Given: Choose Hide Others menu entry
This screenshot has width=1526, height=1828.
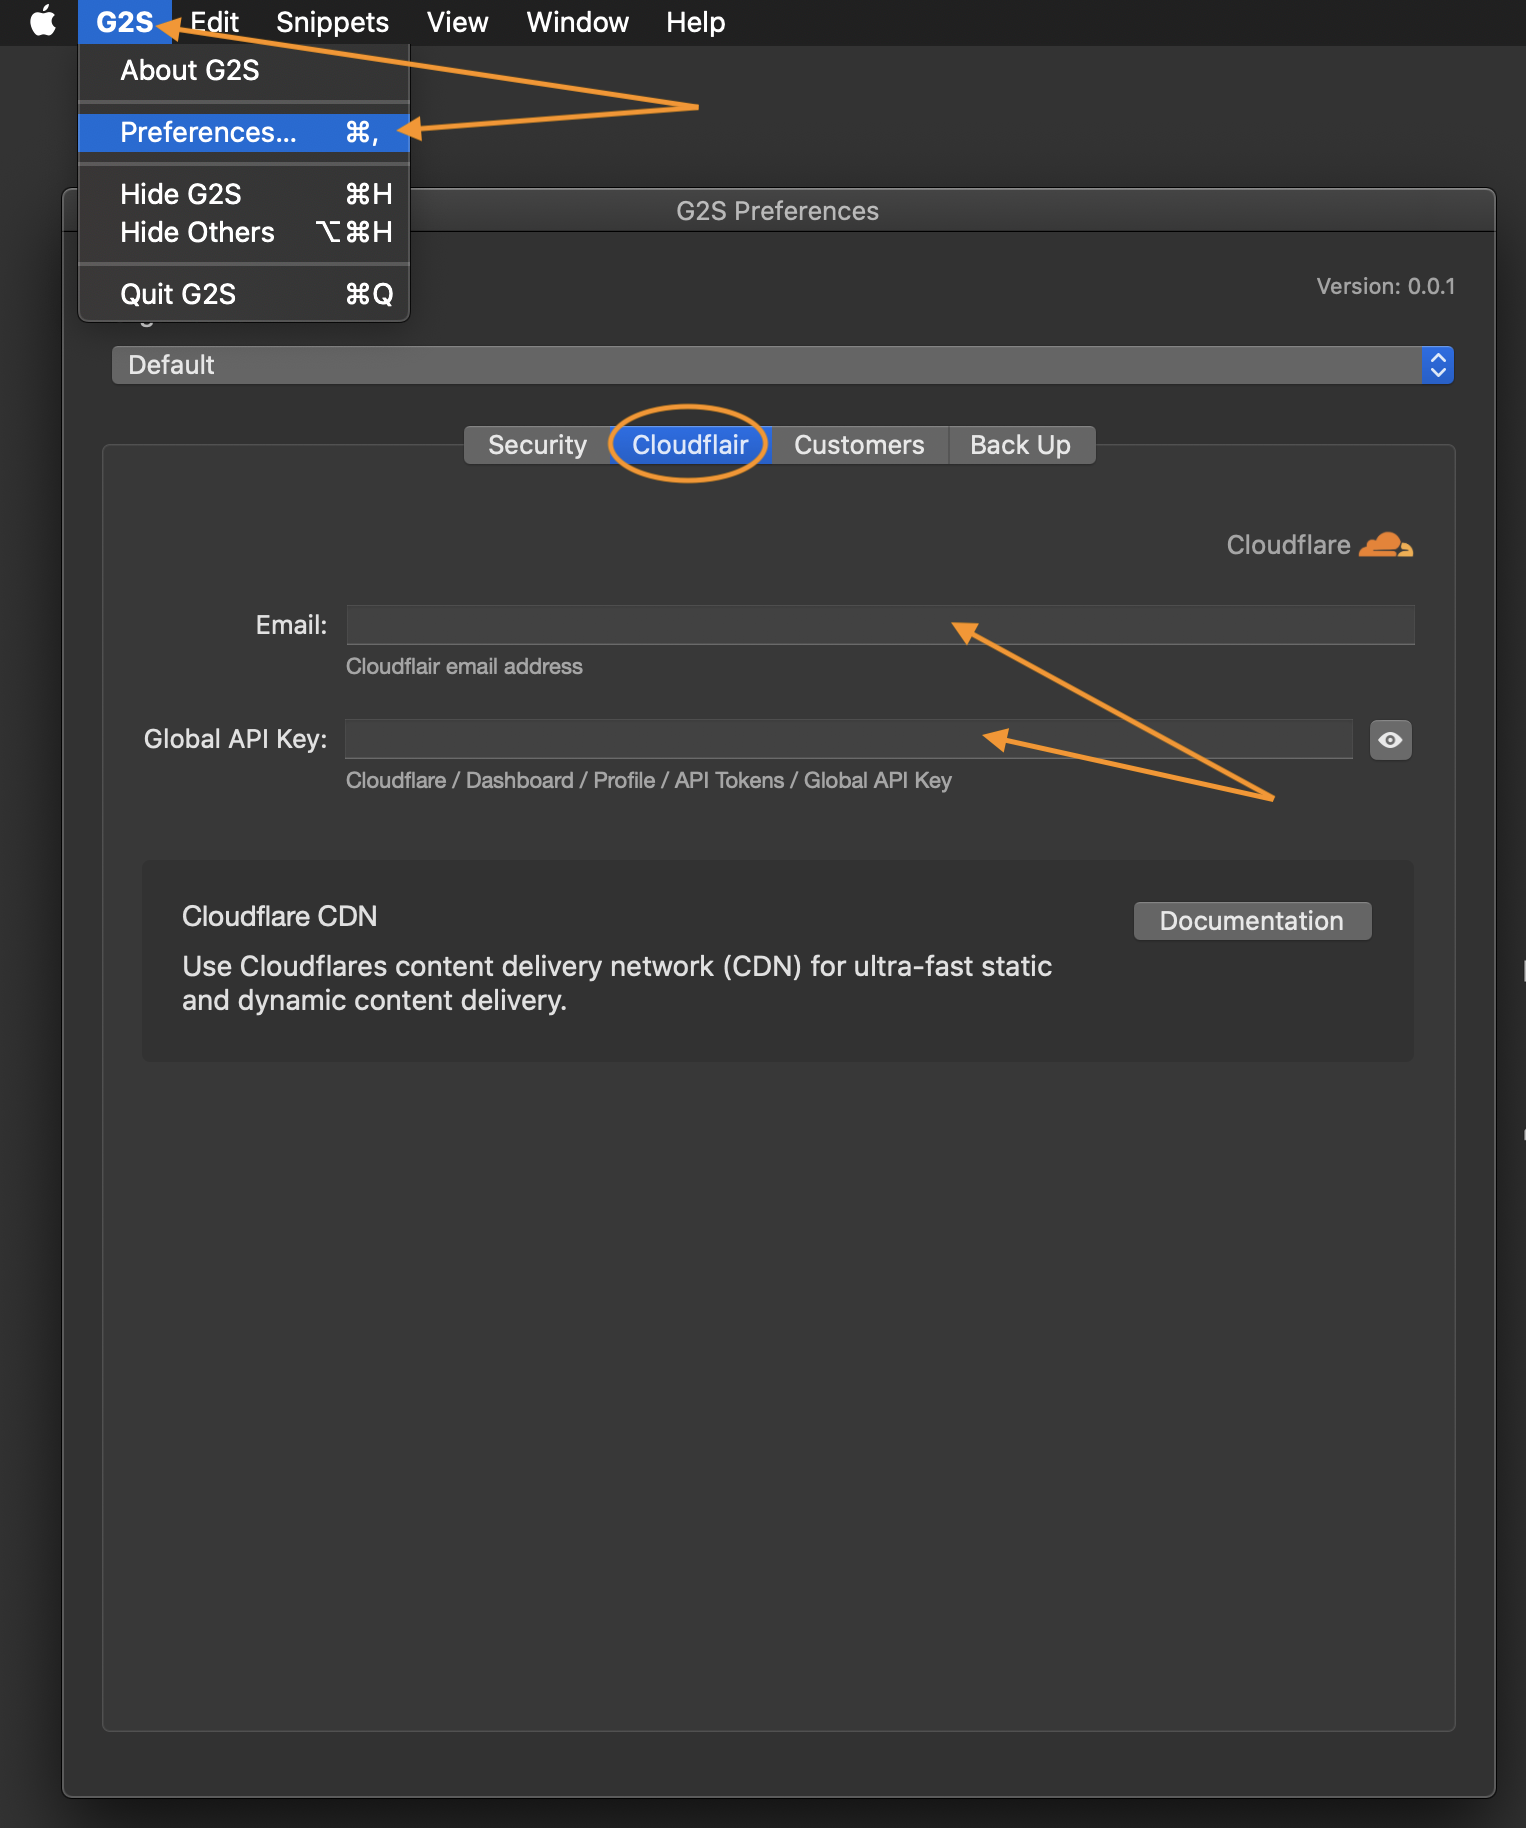Looking at the screenshot, I should (x=244, y=233).
